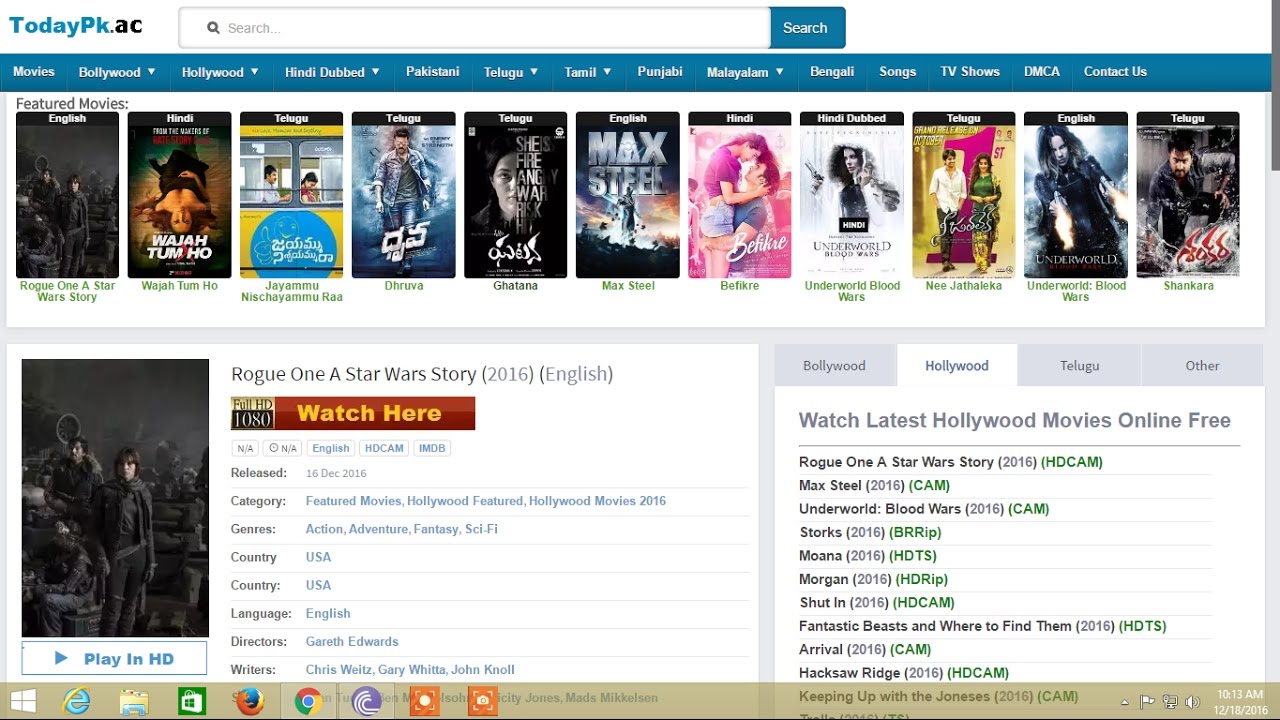Screen dimensions: 1280x720
Task: Open the Punjabi navbar item
Action: click(x=660, y=72)
